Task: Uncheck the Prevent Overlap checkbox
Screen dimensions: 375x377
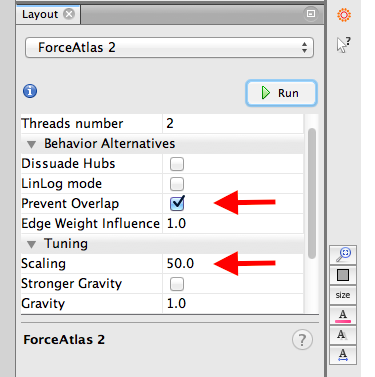Action: click(x=177, y=204)
